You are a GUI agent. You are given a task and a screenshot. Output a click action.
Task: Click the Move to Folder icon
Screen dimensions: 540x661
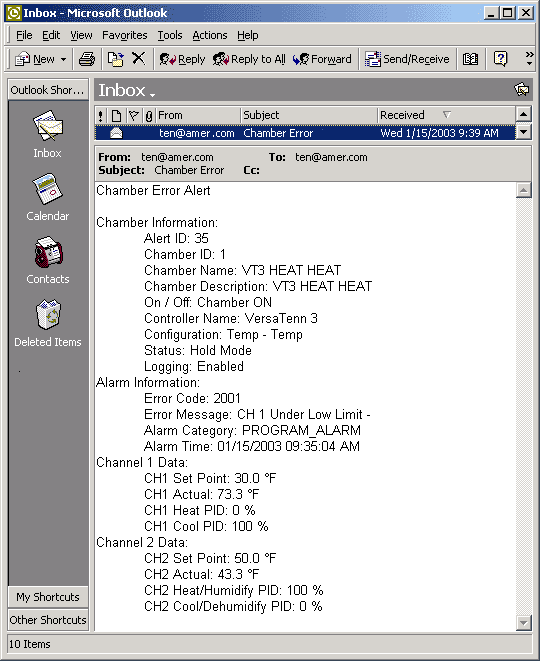tap(116, 59)
